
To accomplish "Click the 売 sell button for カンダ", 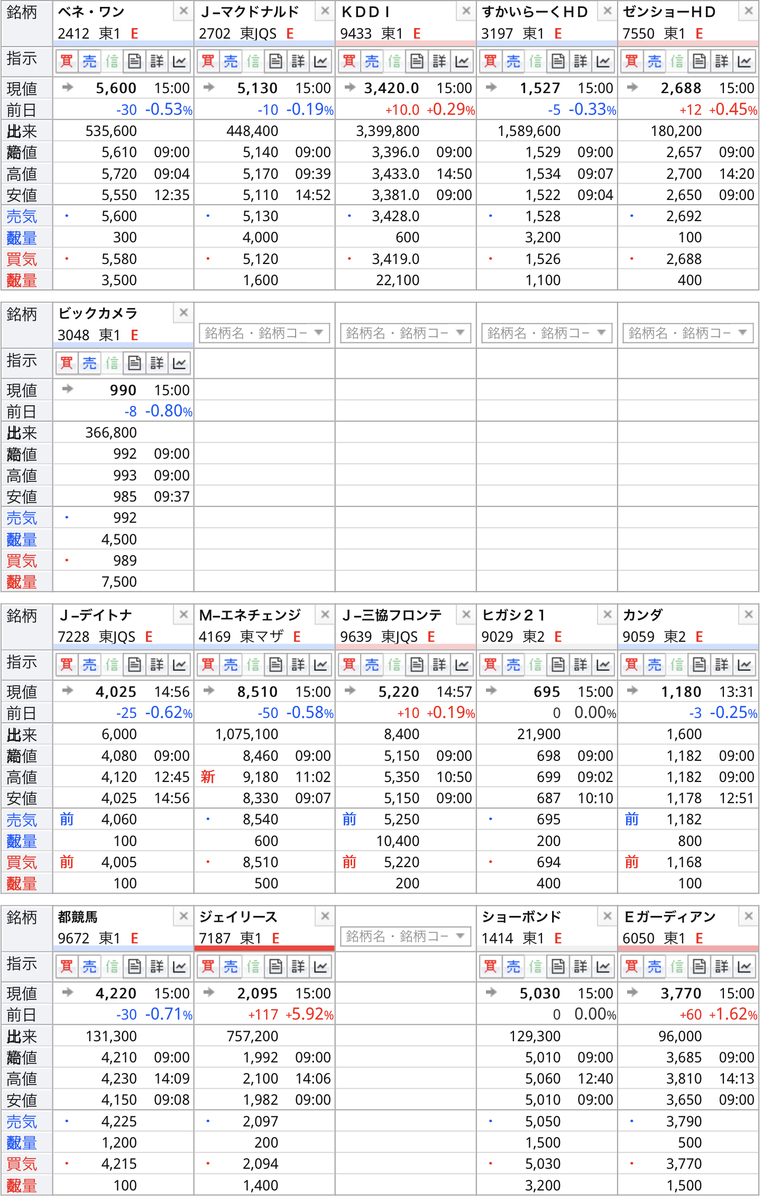I will pyautogui.click(x=653, y=664).
